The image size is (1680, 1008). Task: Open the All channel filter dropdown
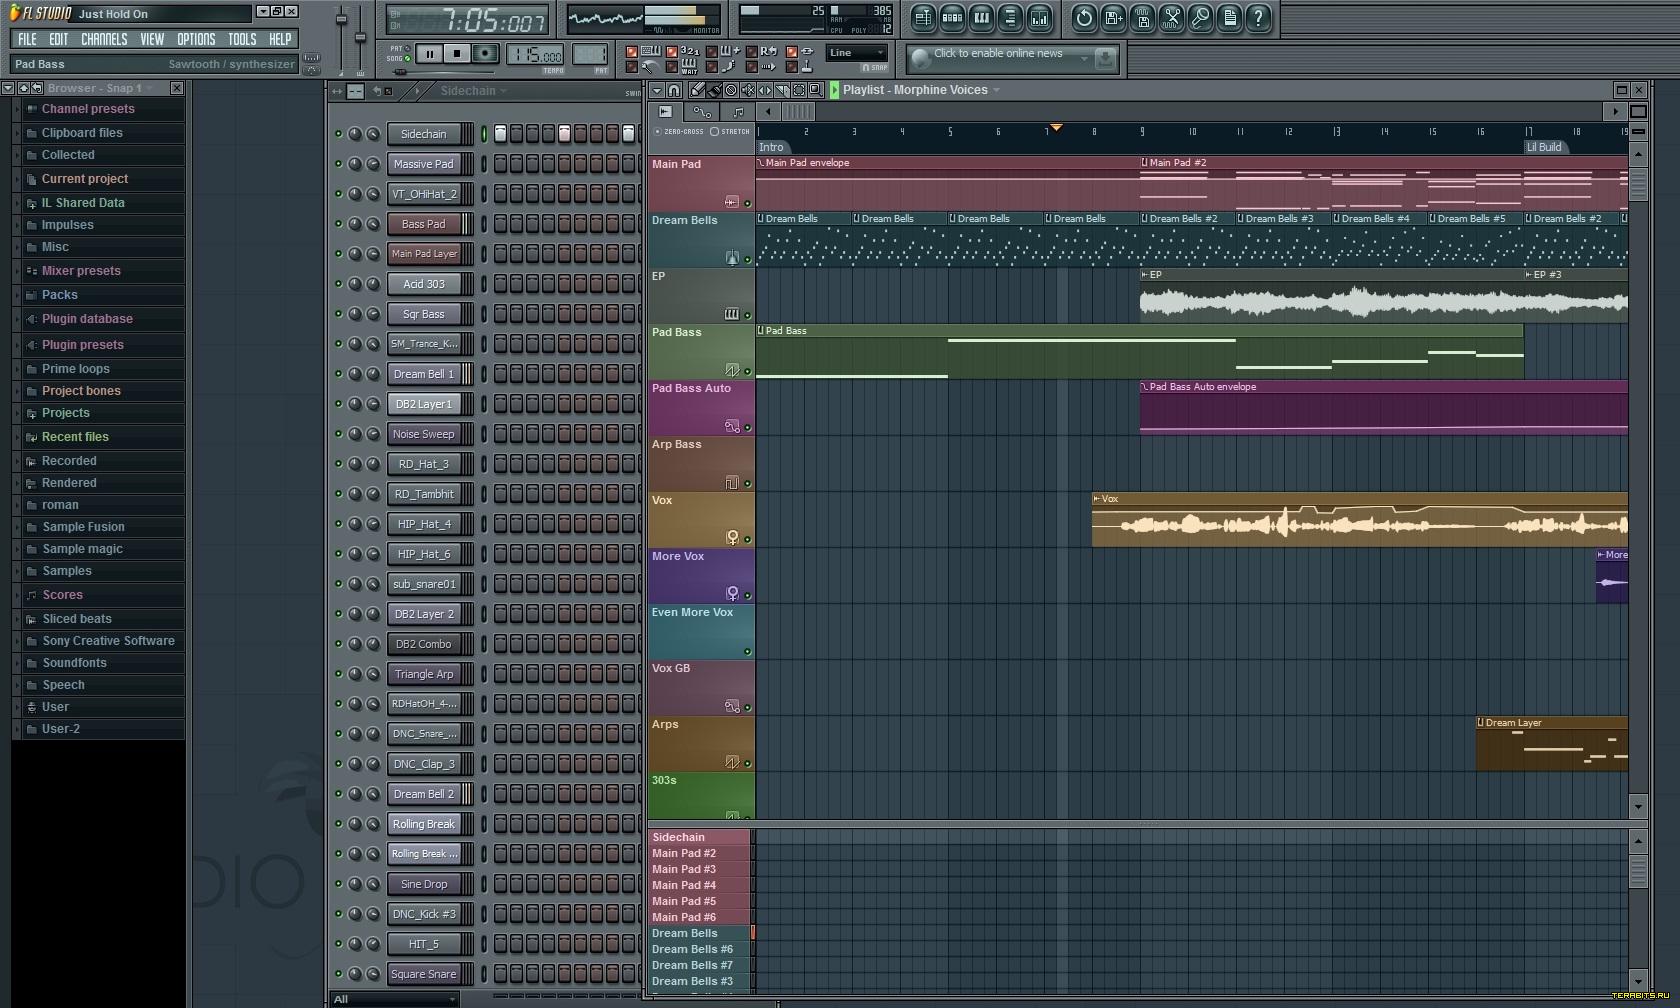tap(395, 999)
